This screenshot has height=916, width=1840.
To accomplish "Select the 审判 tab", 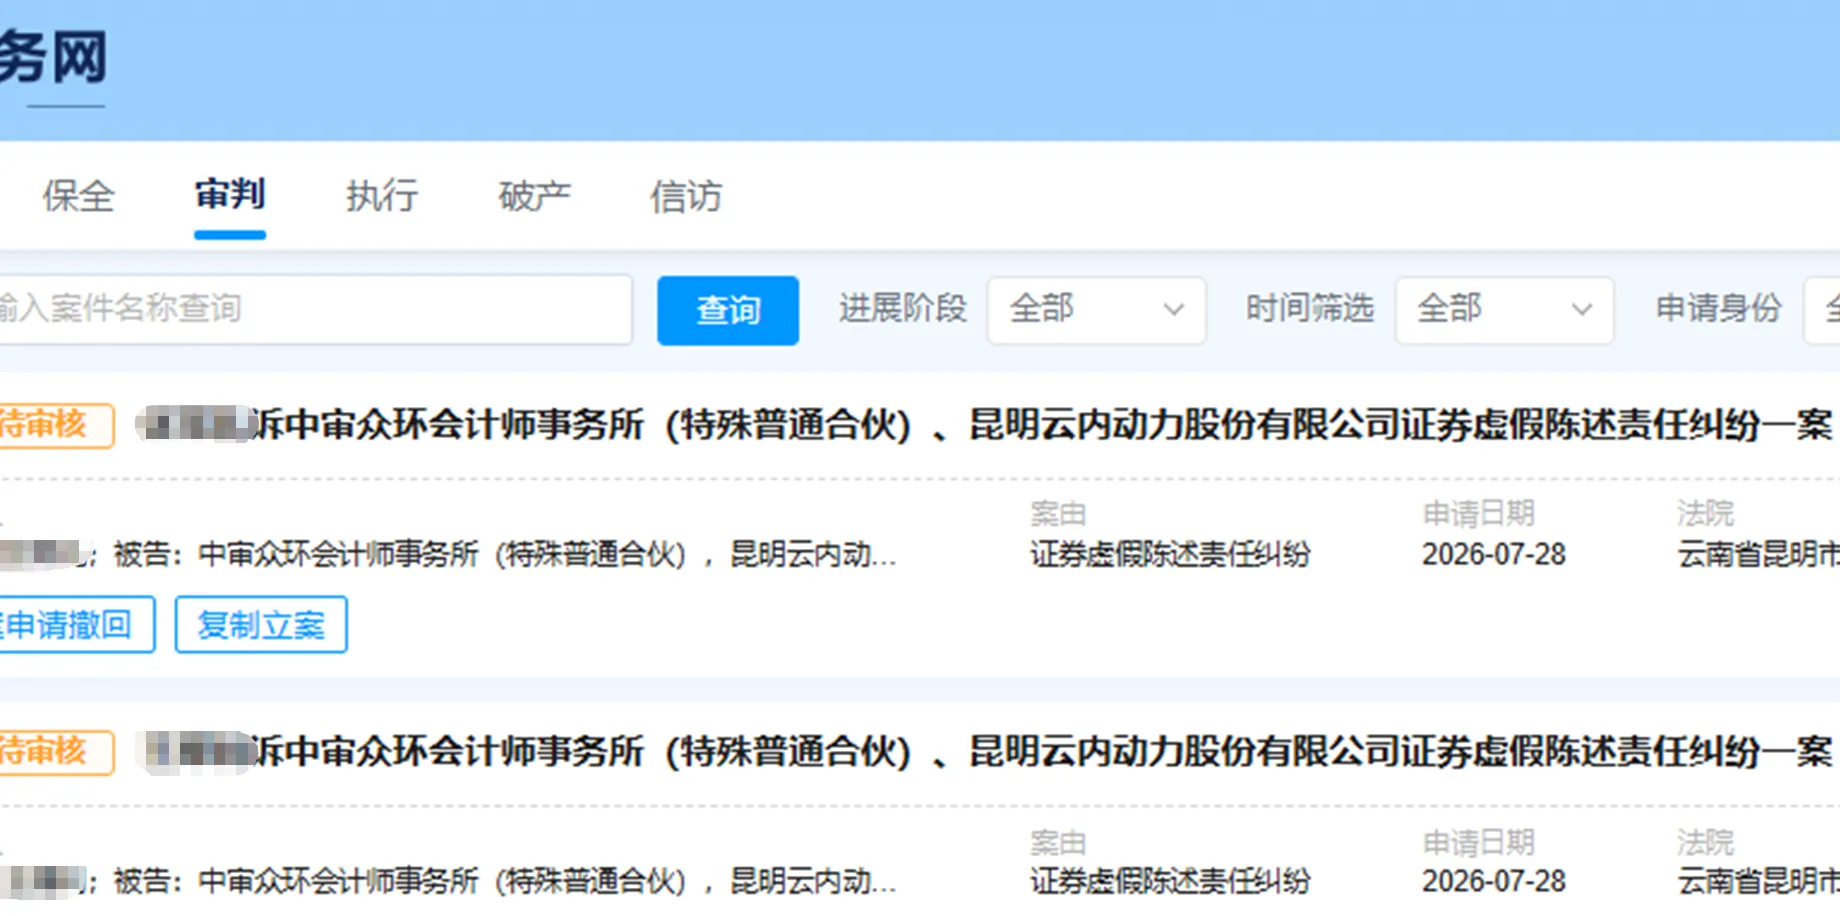I will (x=230, y=195).
